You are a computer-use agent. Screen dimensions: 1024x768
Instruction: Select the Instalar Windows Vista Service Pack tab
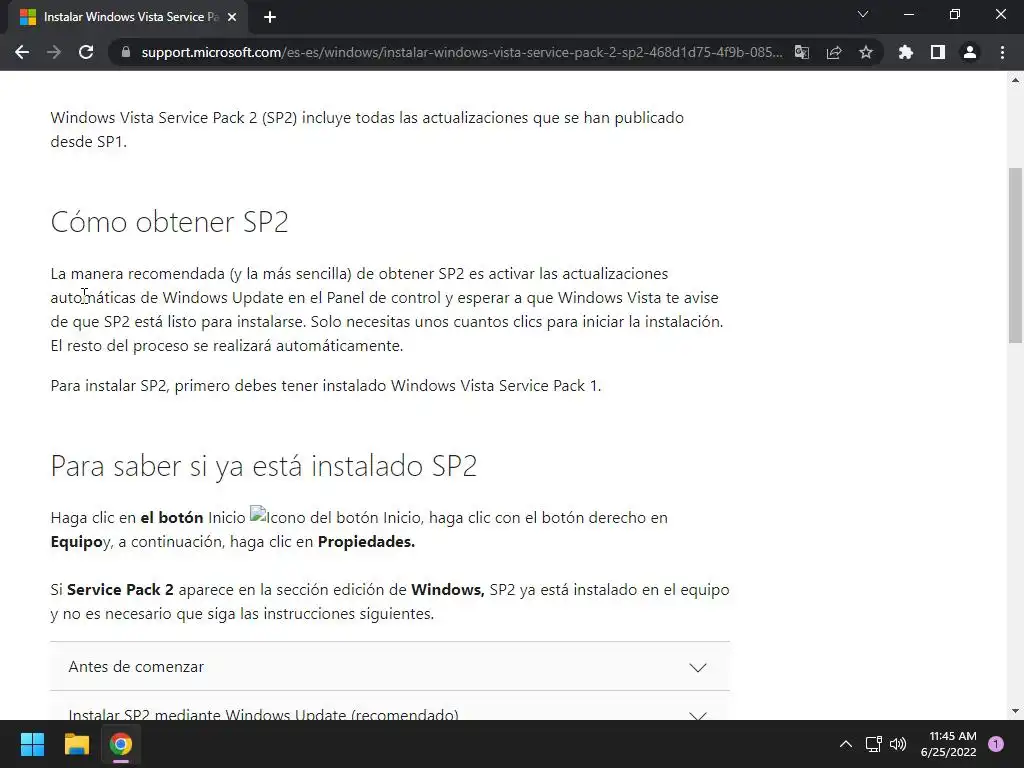[128, 18]
